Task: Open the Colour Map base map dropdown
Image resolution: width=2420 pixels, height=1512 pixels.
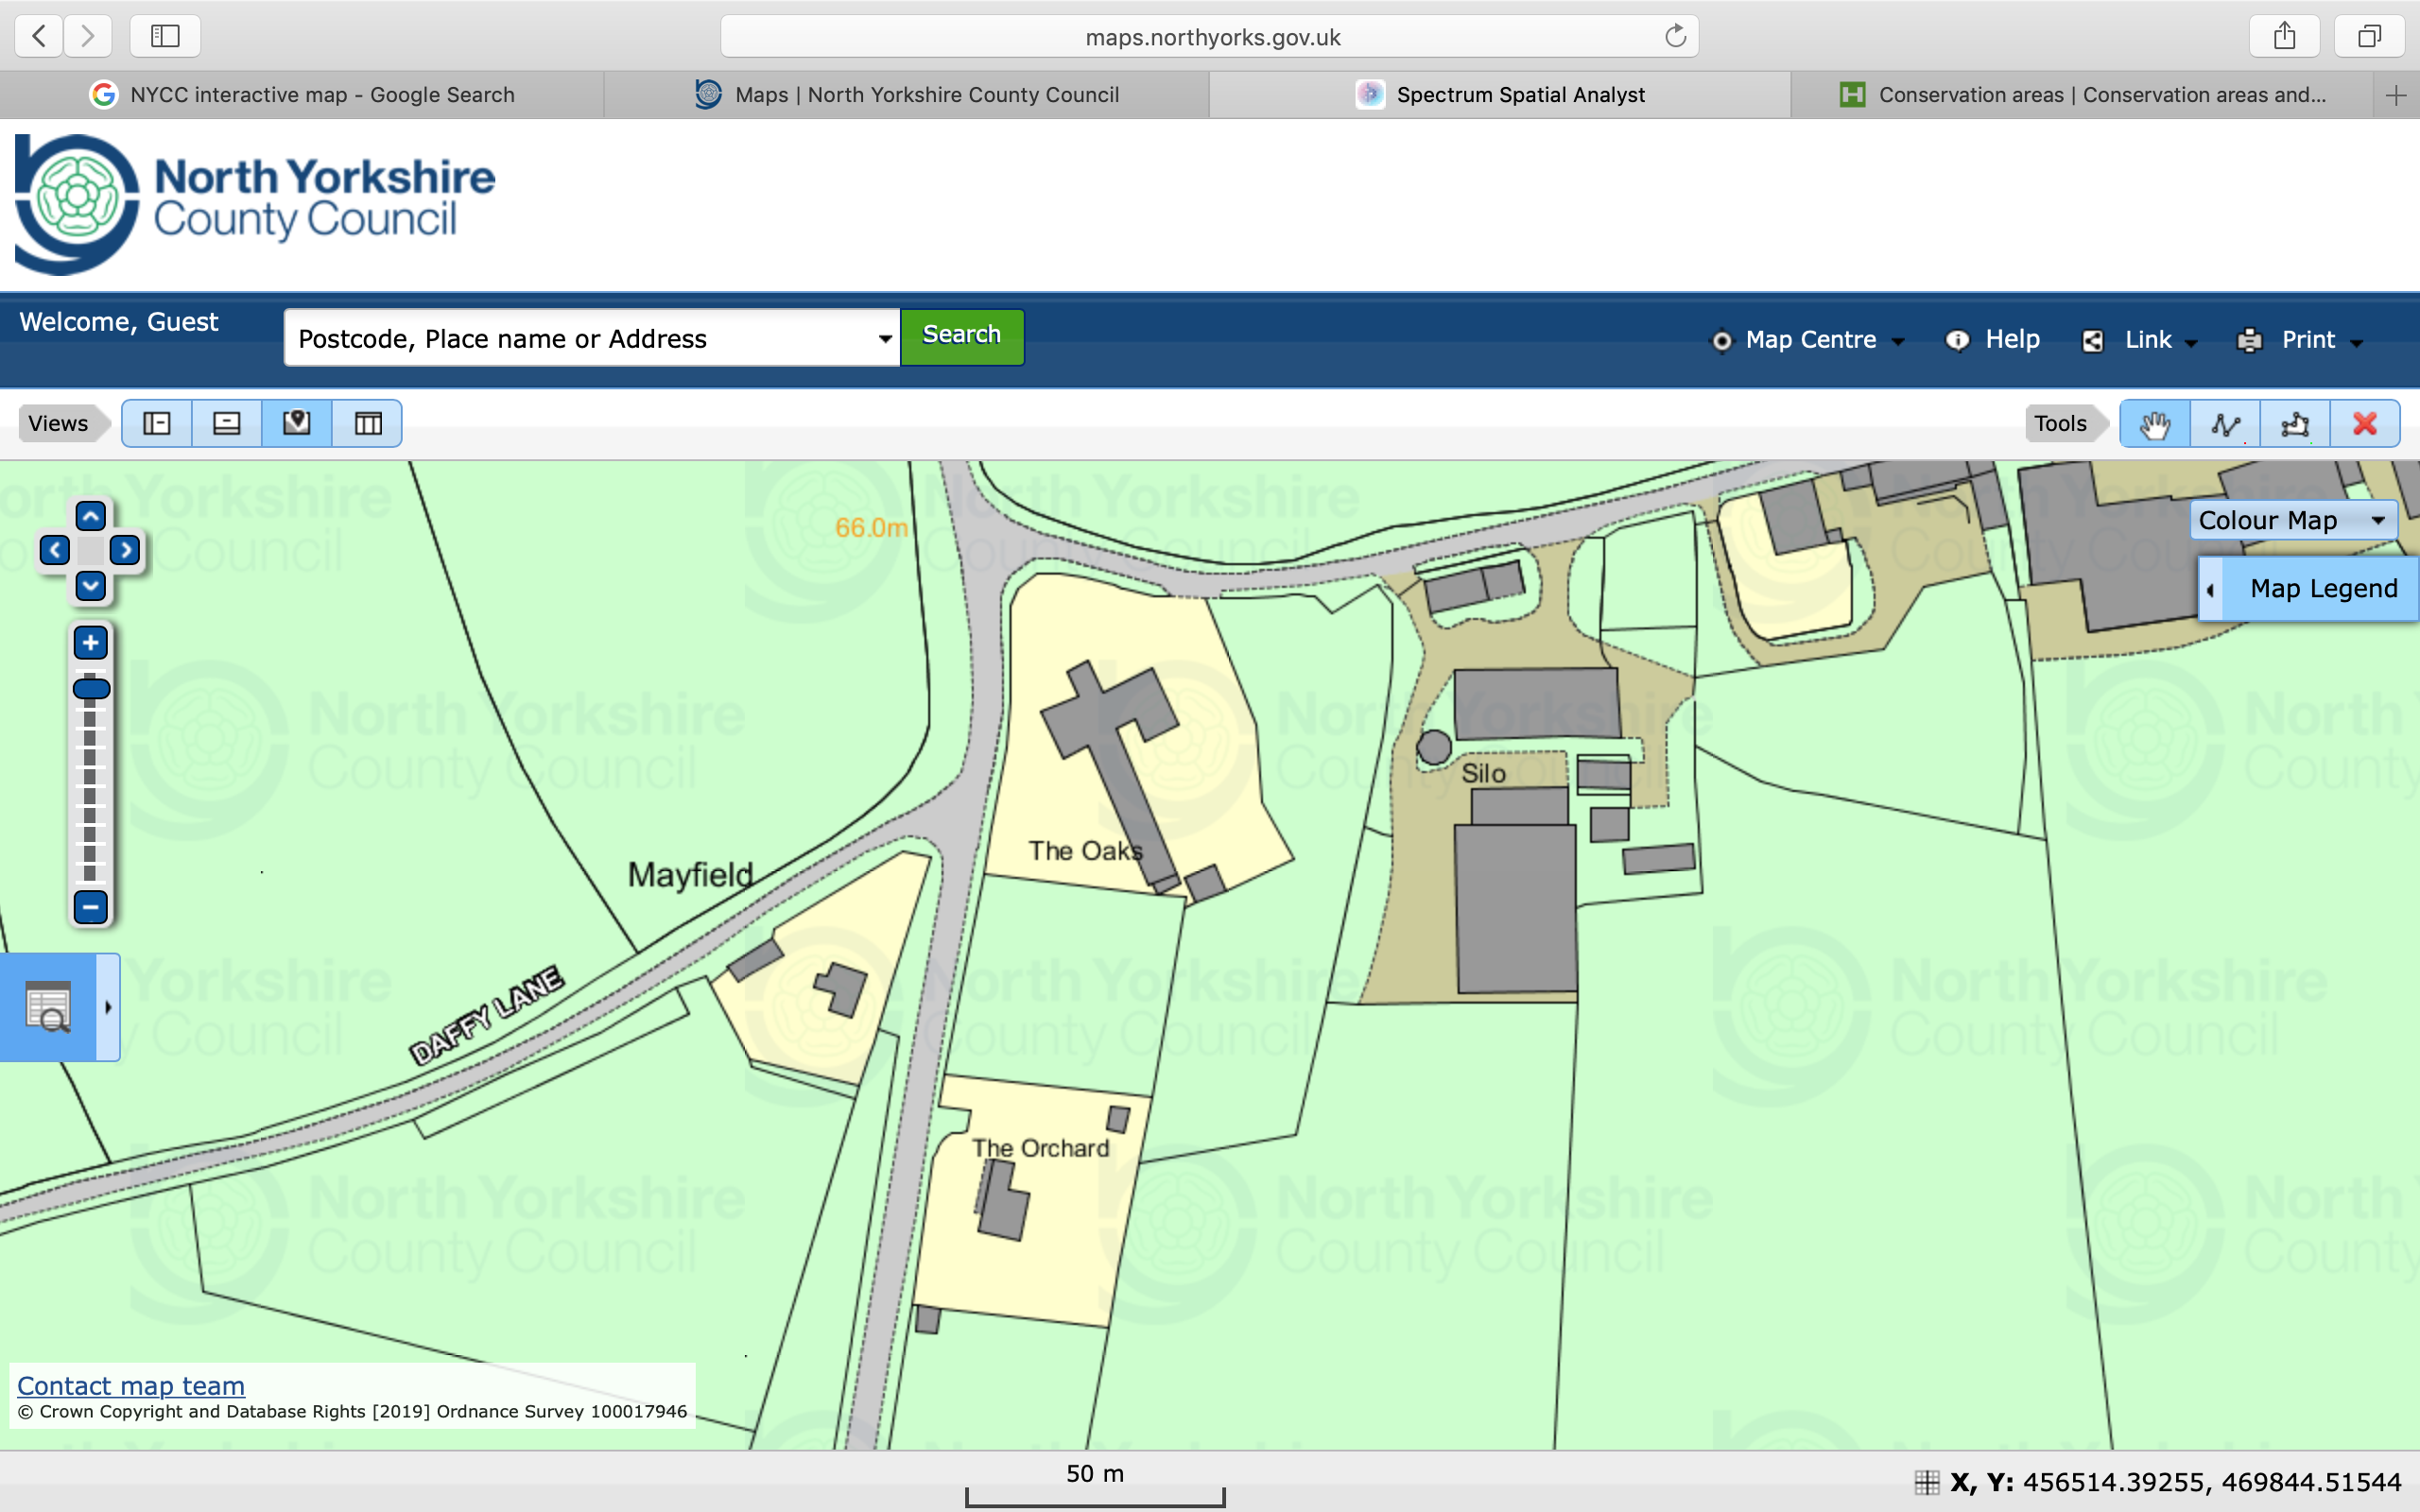Action: [2292, 520]
